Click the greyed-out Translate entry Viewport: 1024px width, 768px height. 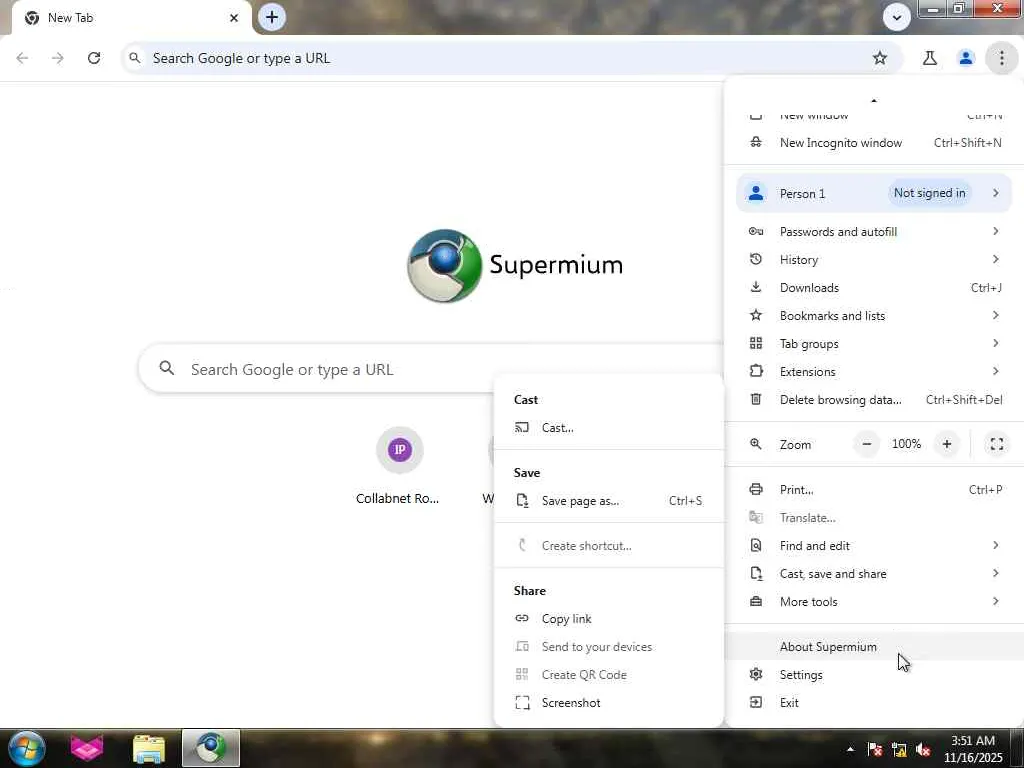874,517
